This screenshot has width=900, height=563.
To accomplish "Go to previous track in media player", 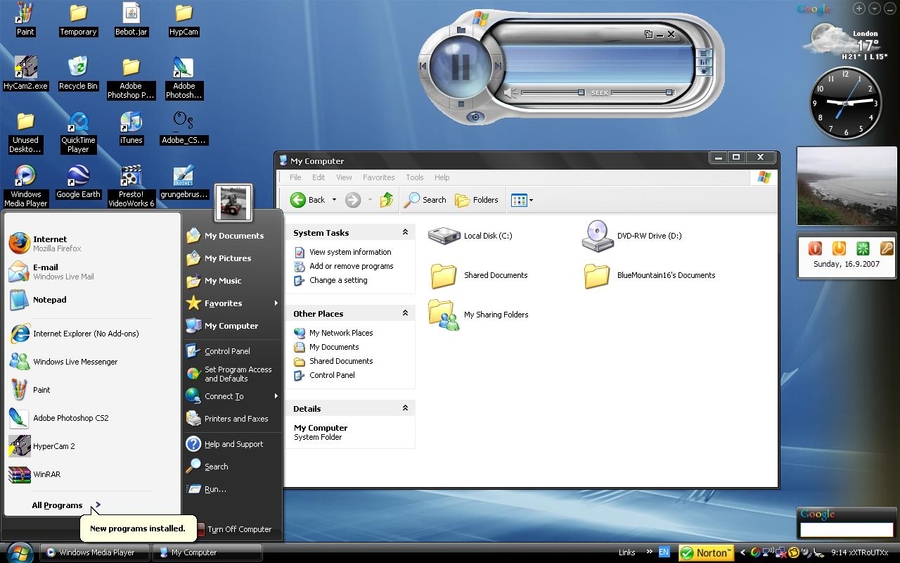I will (423, 66).
